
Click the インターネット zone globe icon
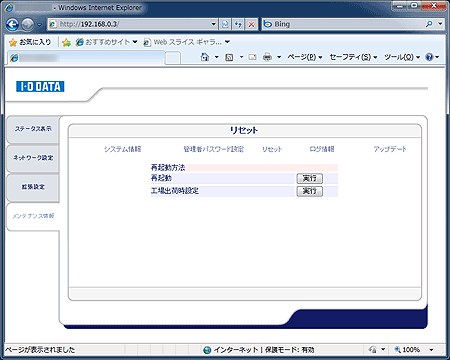(x=207, y=350)
